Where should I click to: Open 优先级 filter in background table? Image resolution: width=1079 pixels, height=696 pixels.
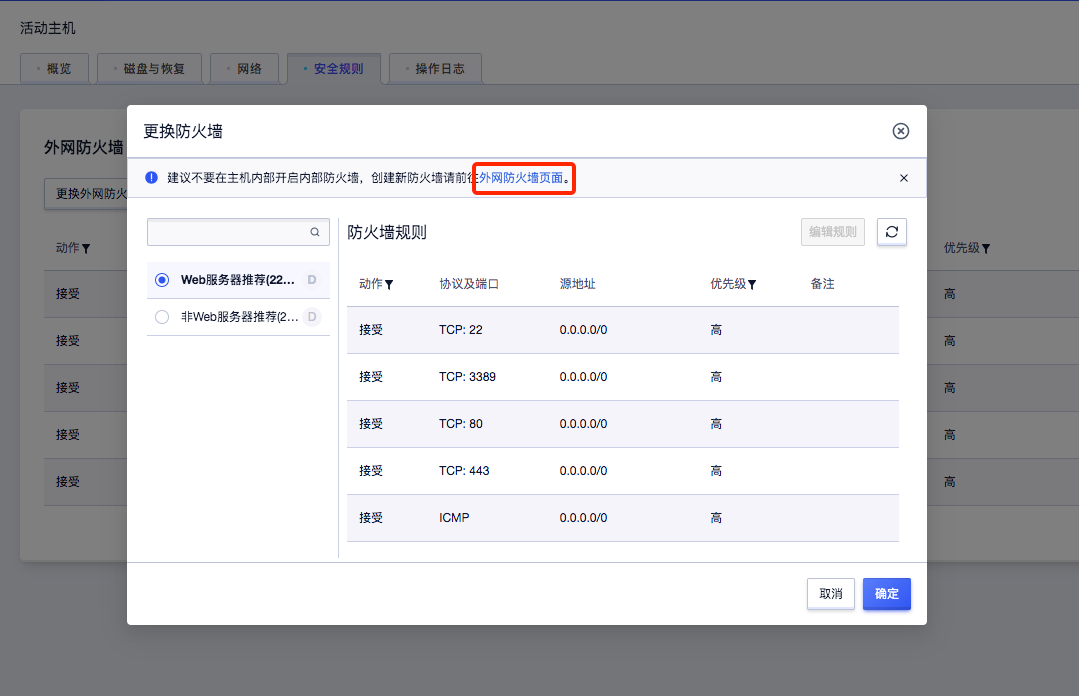click(x=985, y=249)
